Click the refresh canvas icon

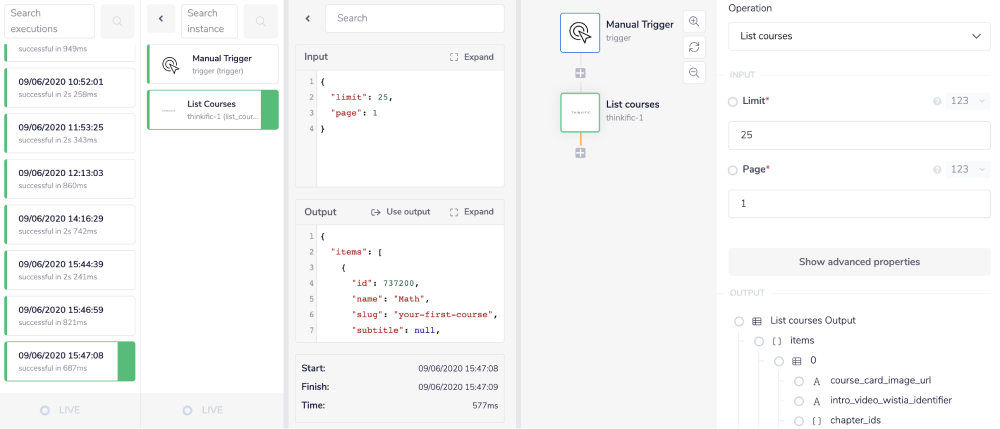pyautogui.click(x=694, y=47)
